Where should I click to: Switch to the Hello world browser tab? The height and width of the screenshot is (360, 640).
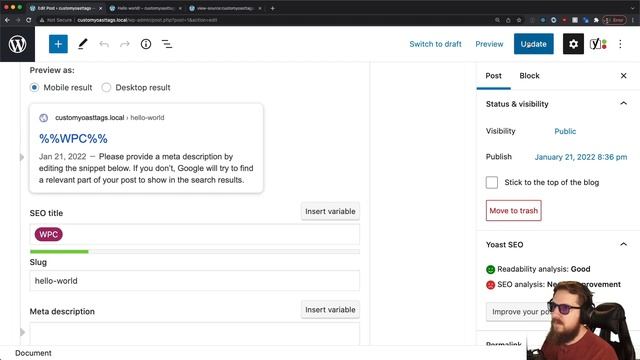[x=145, y=8]
